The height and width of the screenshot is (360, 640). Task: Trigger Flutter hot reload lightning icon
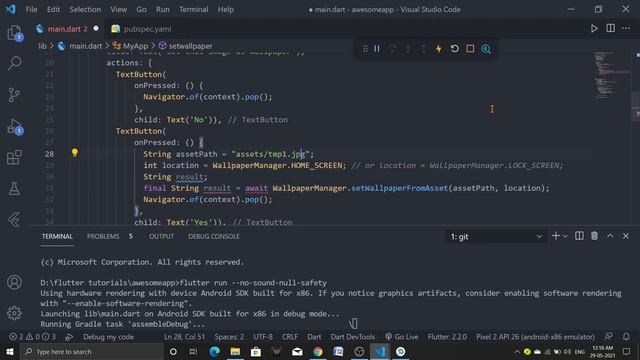click(x=439, y=49)
